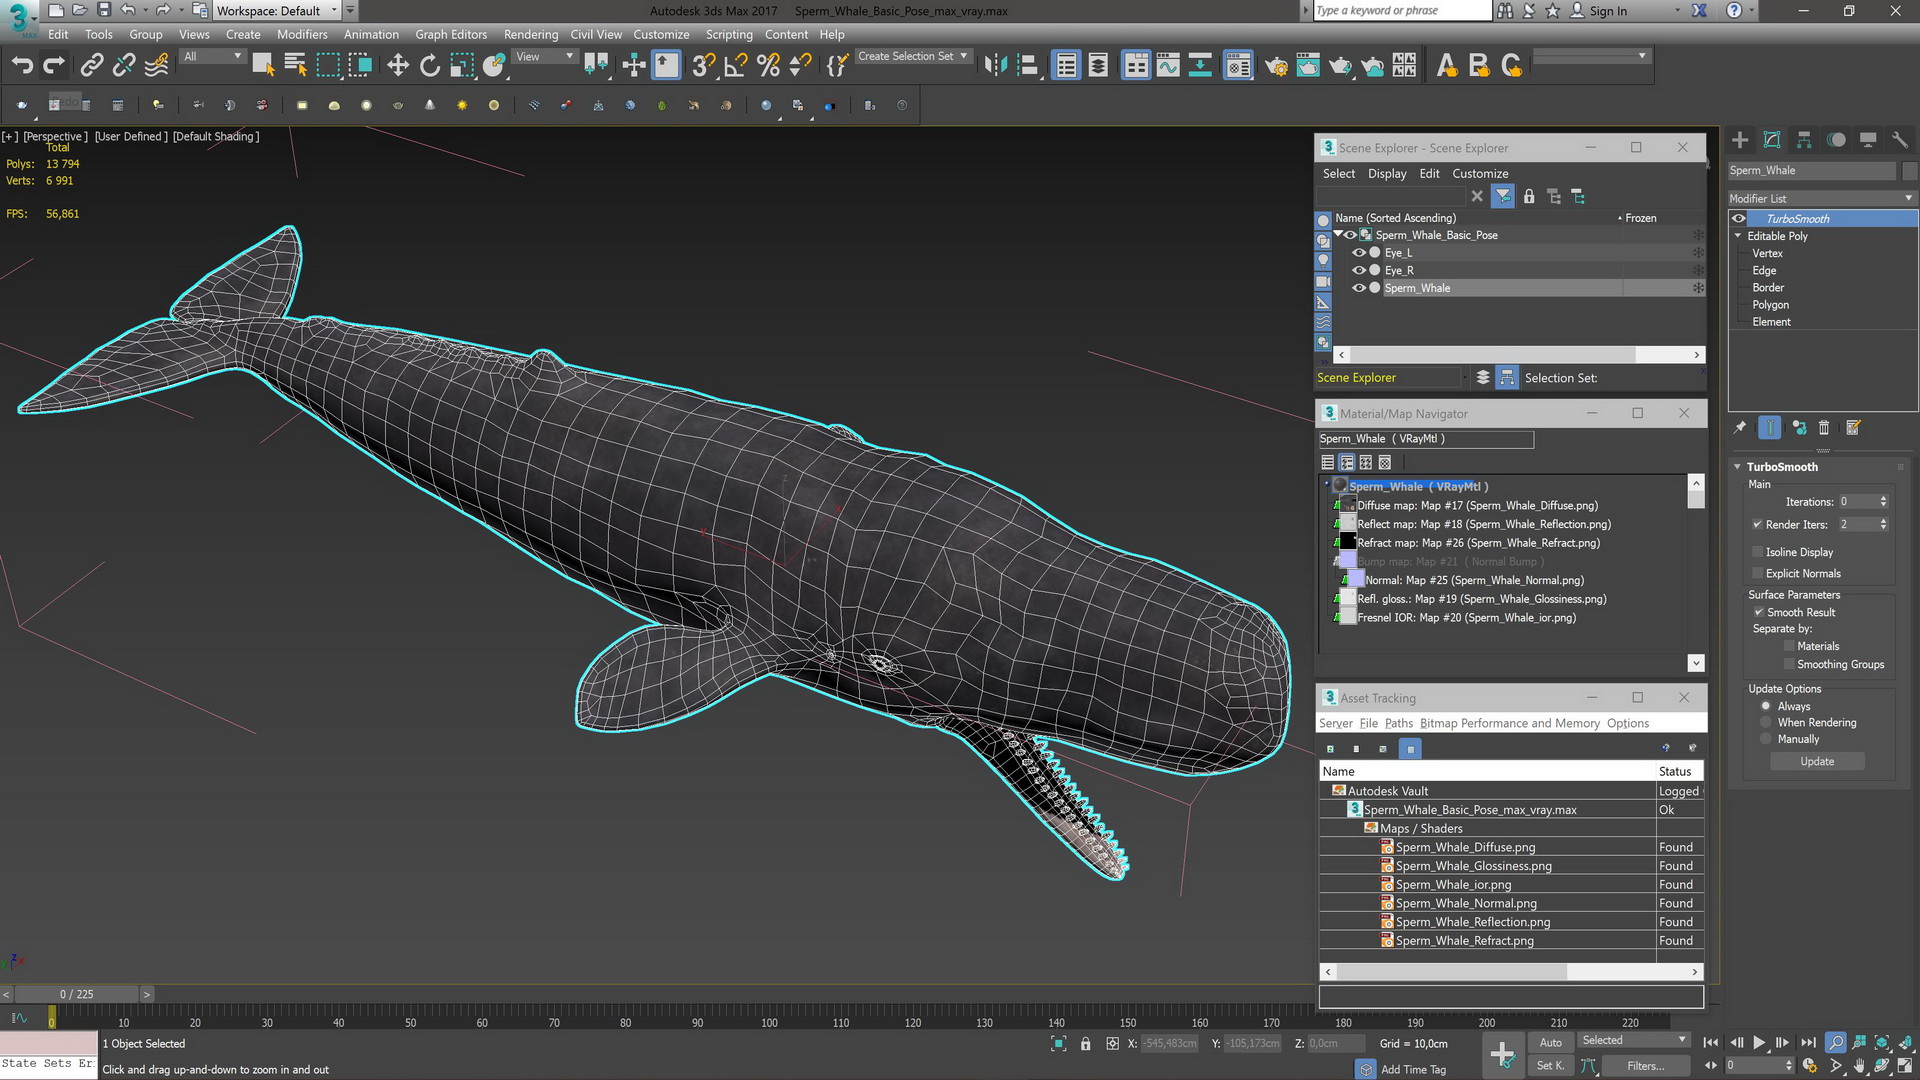
Task: Click the Set K. button
Action: (1551, 1066)
